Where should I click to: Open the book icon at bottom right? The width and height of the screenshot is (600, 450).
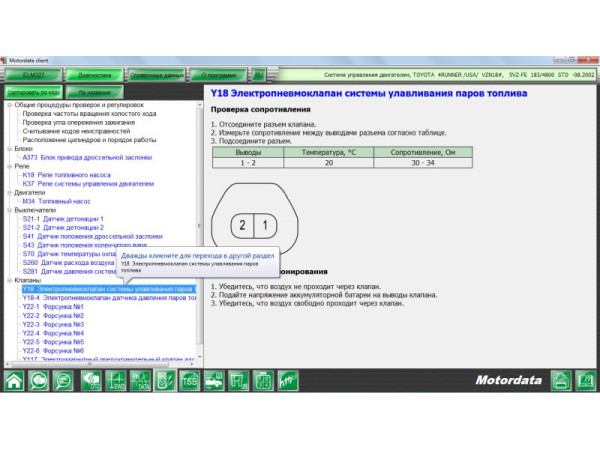tap(585, 381)
